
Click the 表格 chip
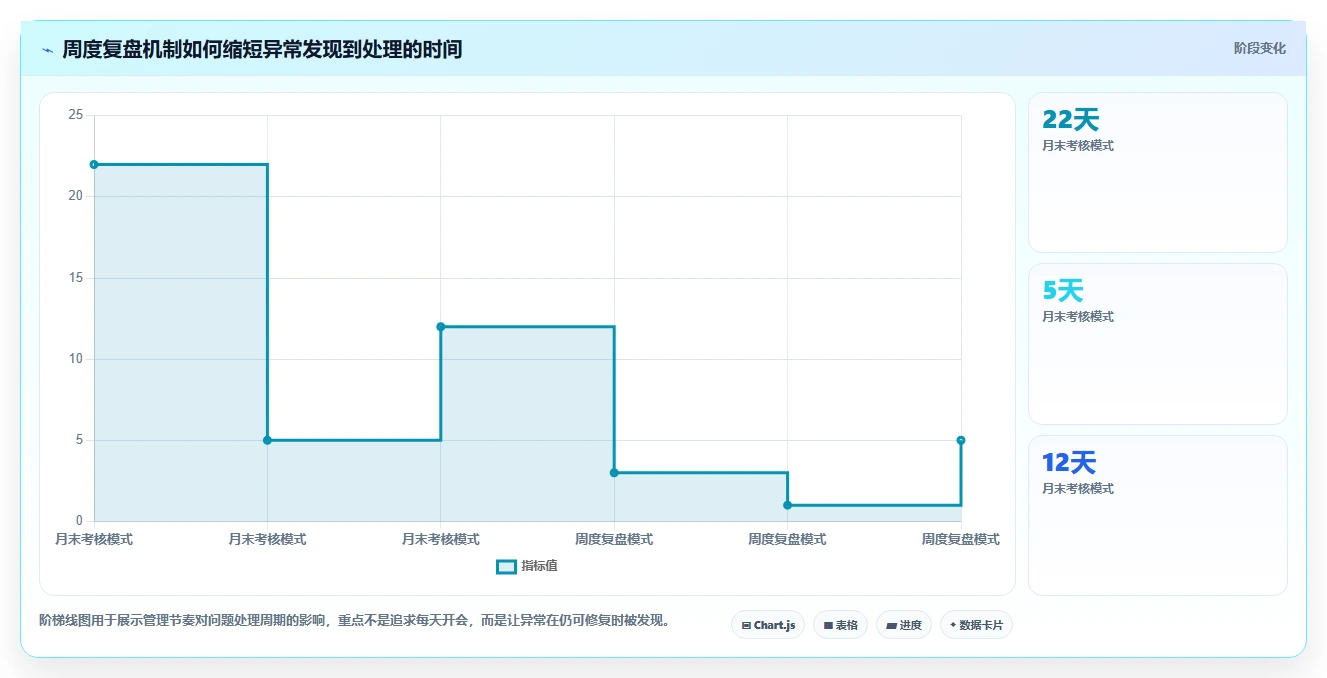pyautogui.click(x=840, y=625)
